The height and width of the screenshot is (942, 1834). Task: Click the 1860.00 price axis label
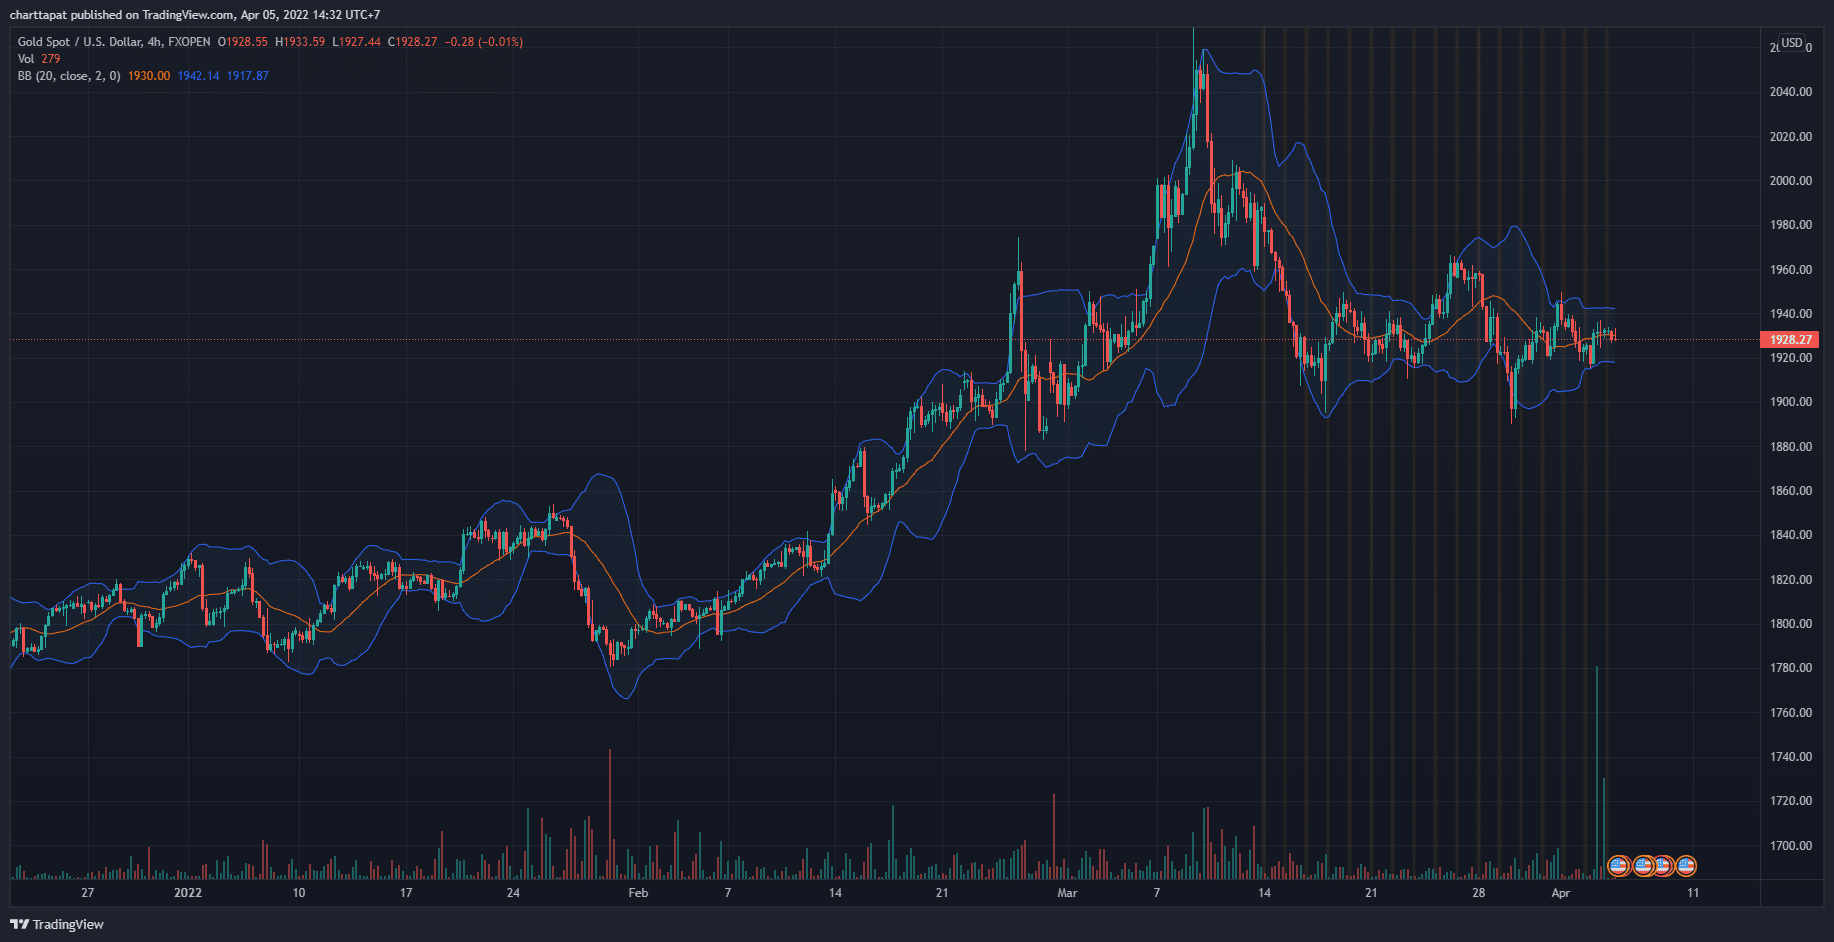point(1791,491)
